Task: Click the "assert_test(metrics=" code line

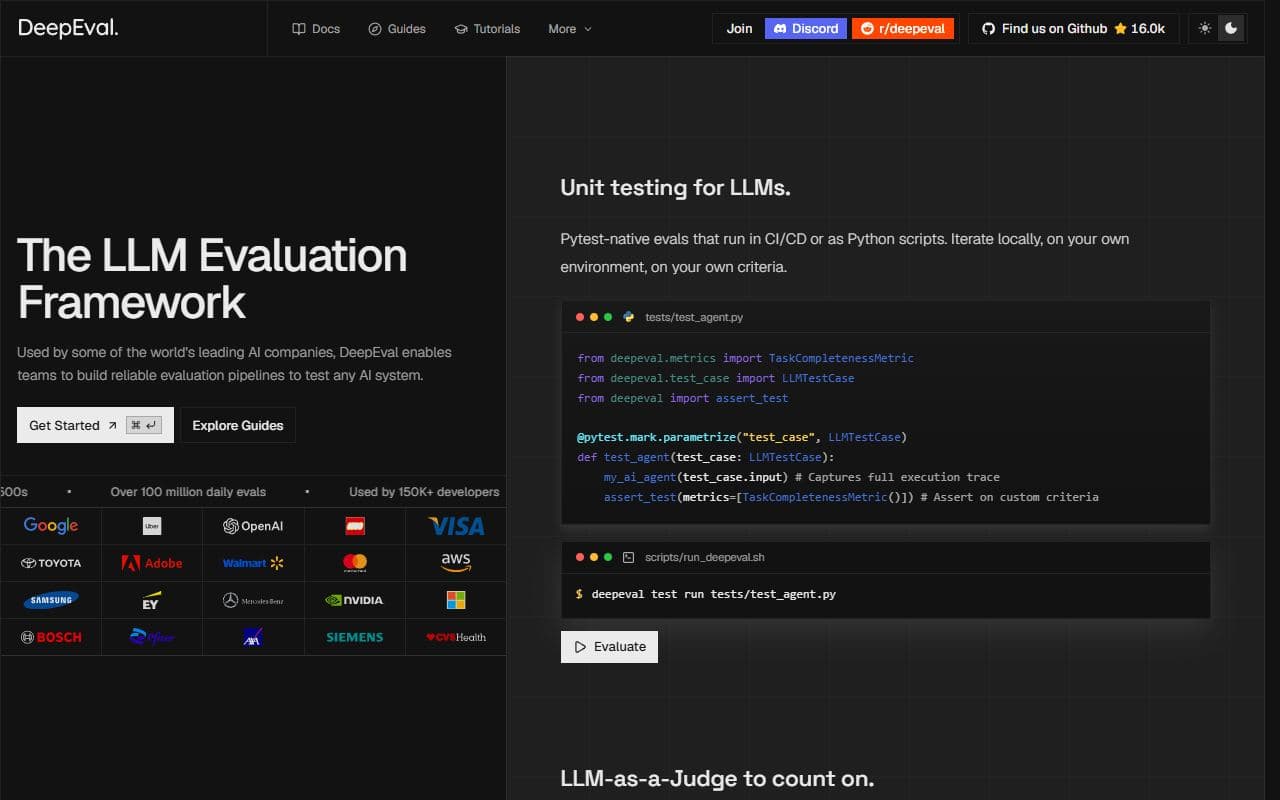Action: (851, 497)
